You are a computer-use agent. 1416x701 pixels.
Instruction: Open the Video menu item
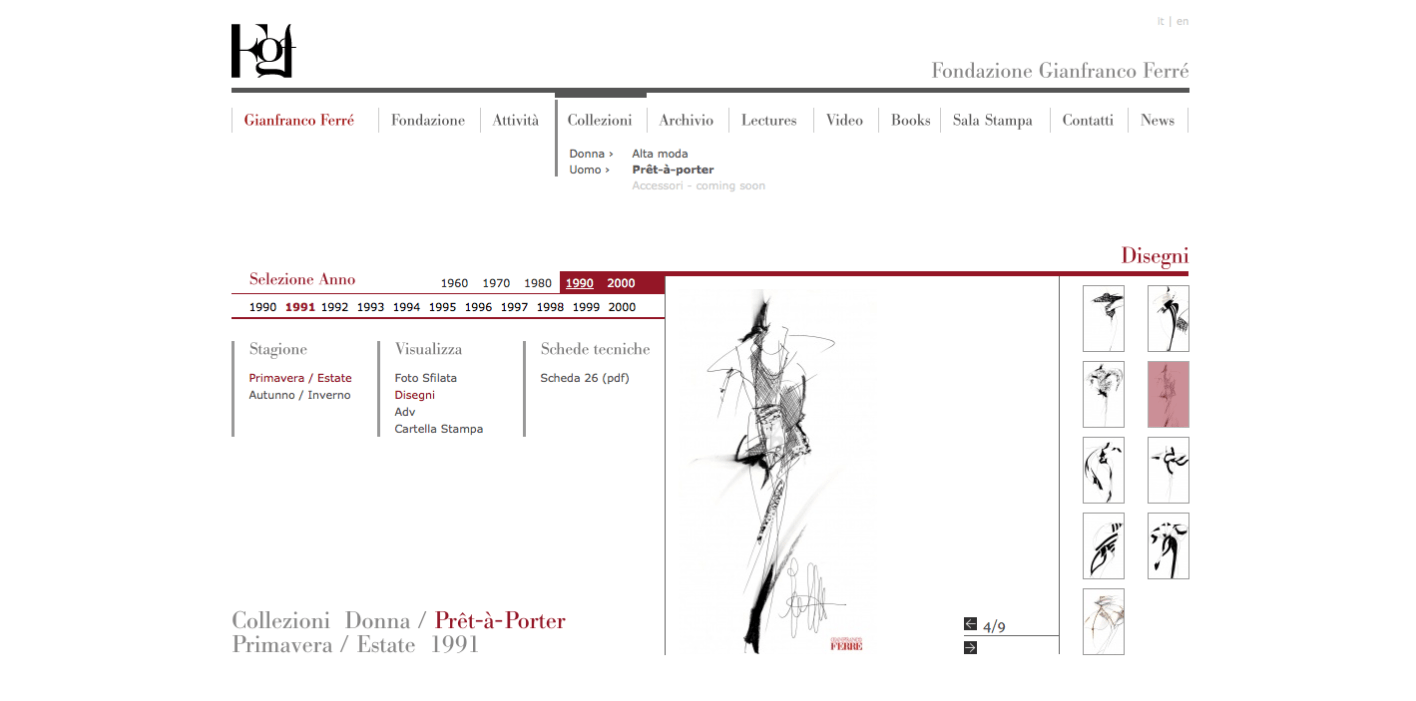(x=845, y=120)
